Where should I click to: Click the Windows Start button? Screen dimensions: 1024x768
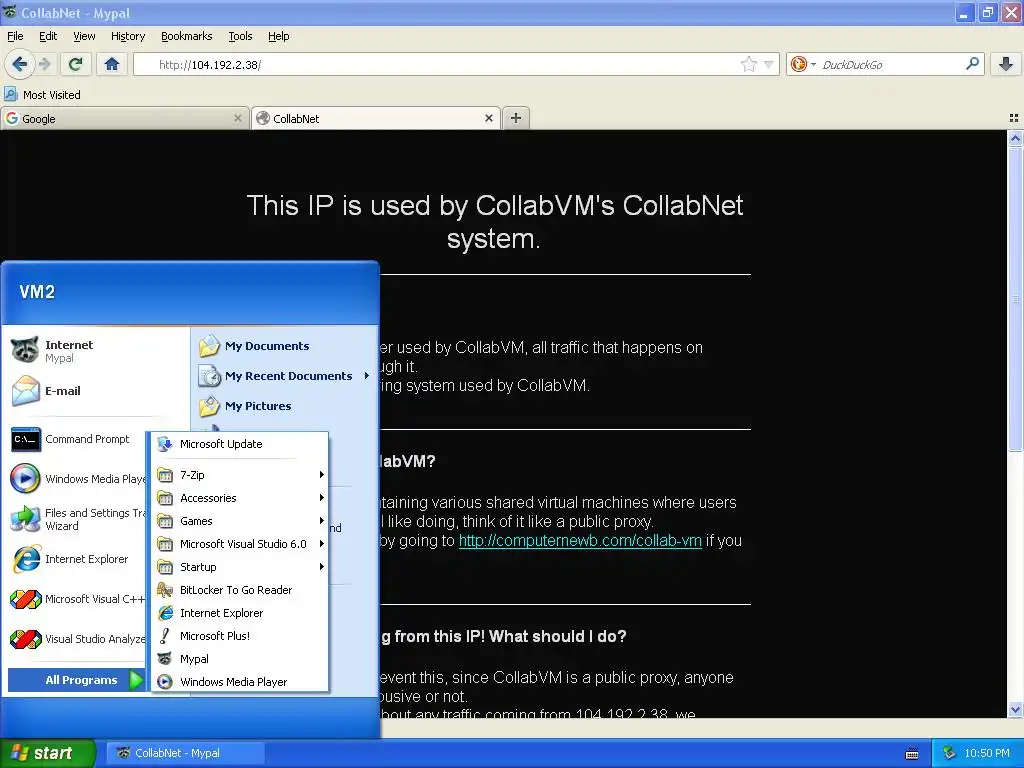click(x=47, y=753)
